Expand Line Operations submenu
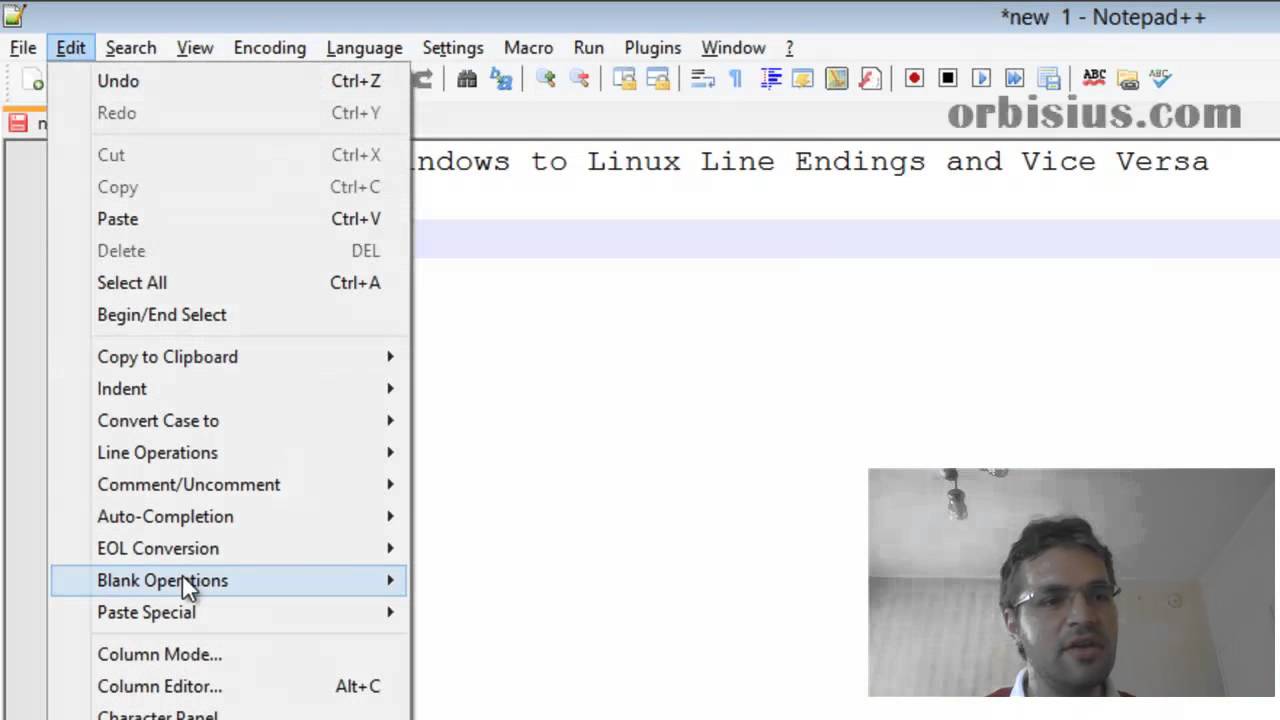Image resolution: width=1280 pixels, height=720 pixels. point(229,453)
